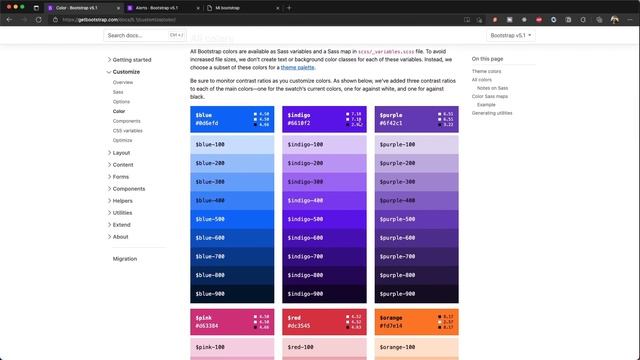Select the $blue-900 swatch
This screenshot has height=360, width=640.
coord(232,294)
